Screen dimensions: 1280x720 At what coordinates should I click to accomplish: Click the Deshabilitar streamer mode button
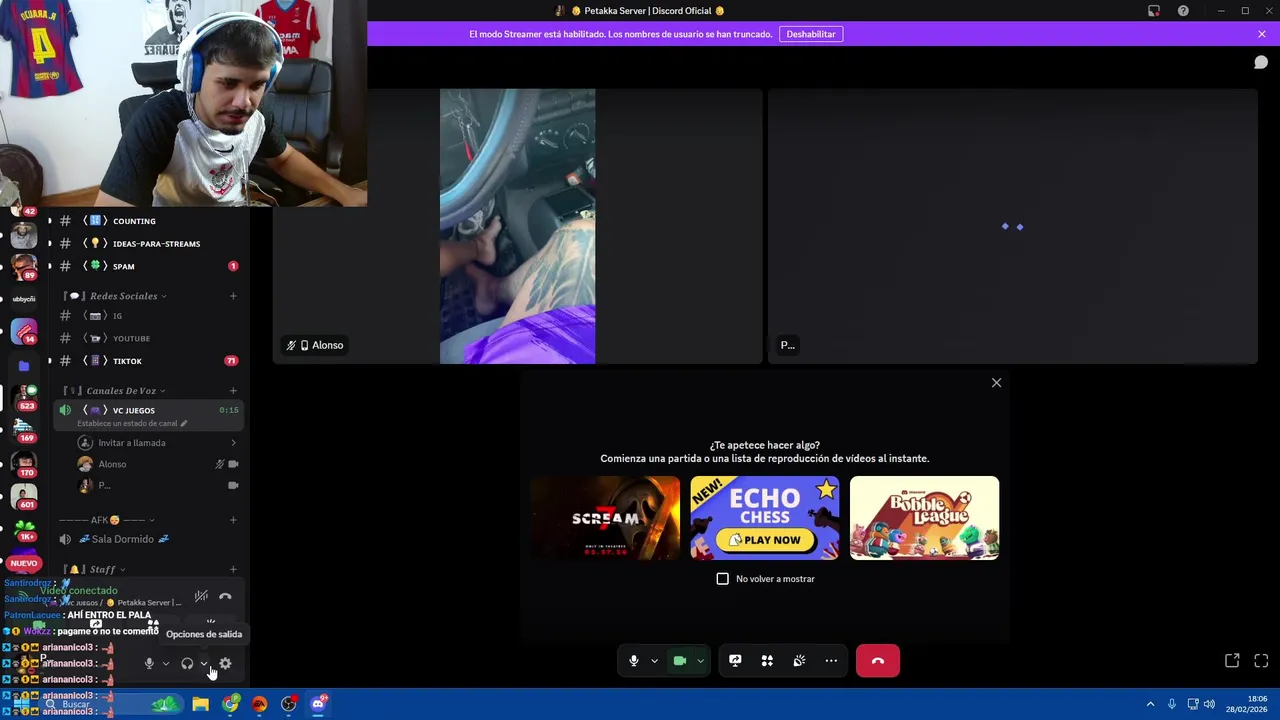point(811,34)
